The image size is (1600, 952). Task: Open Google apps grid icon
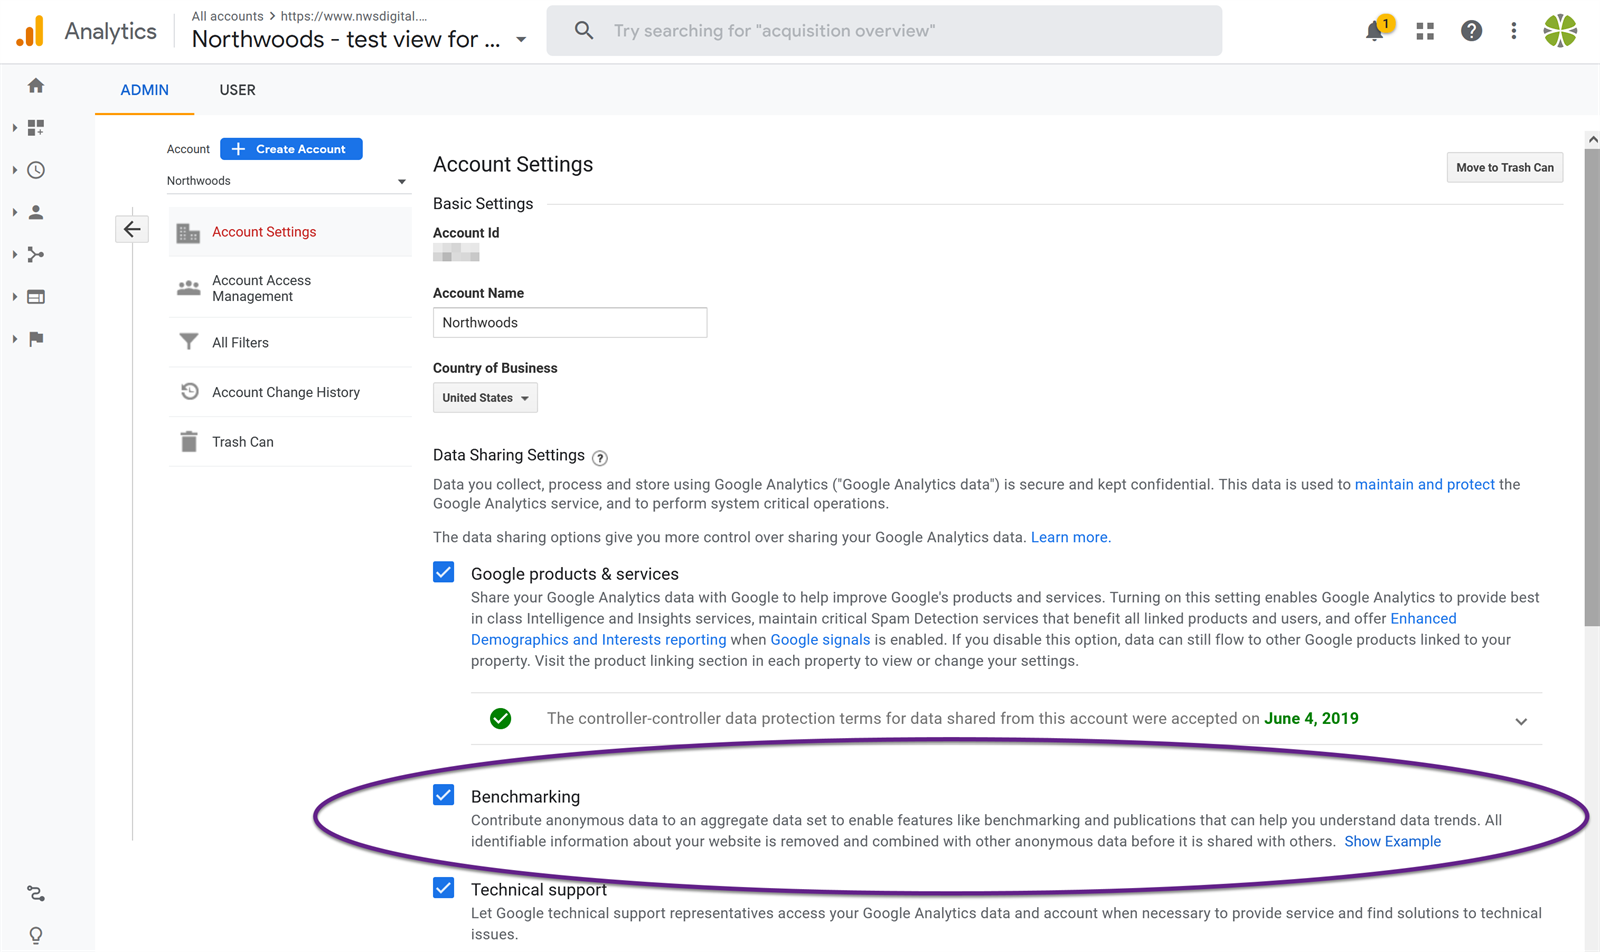click(1425, 31)
